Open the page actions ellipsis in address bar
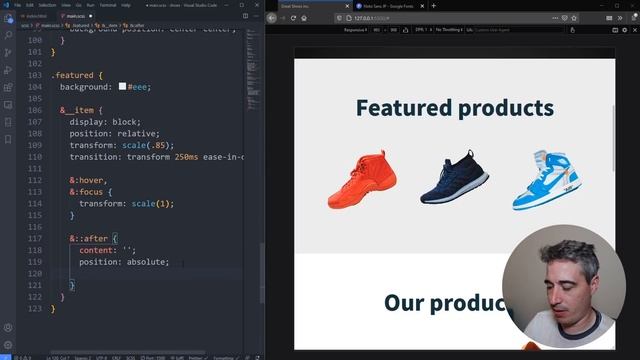 coord(555,18)
